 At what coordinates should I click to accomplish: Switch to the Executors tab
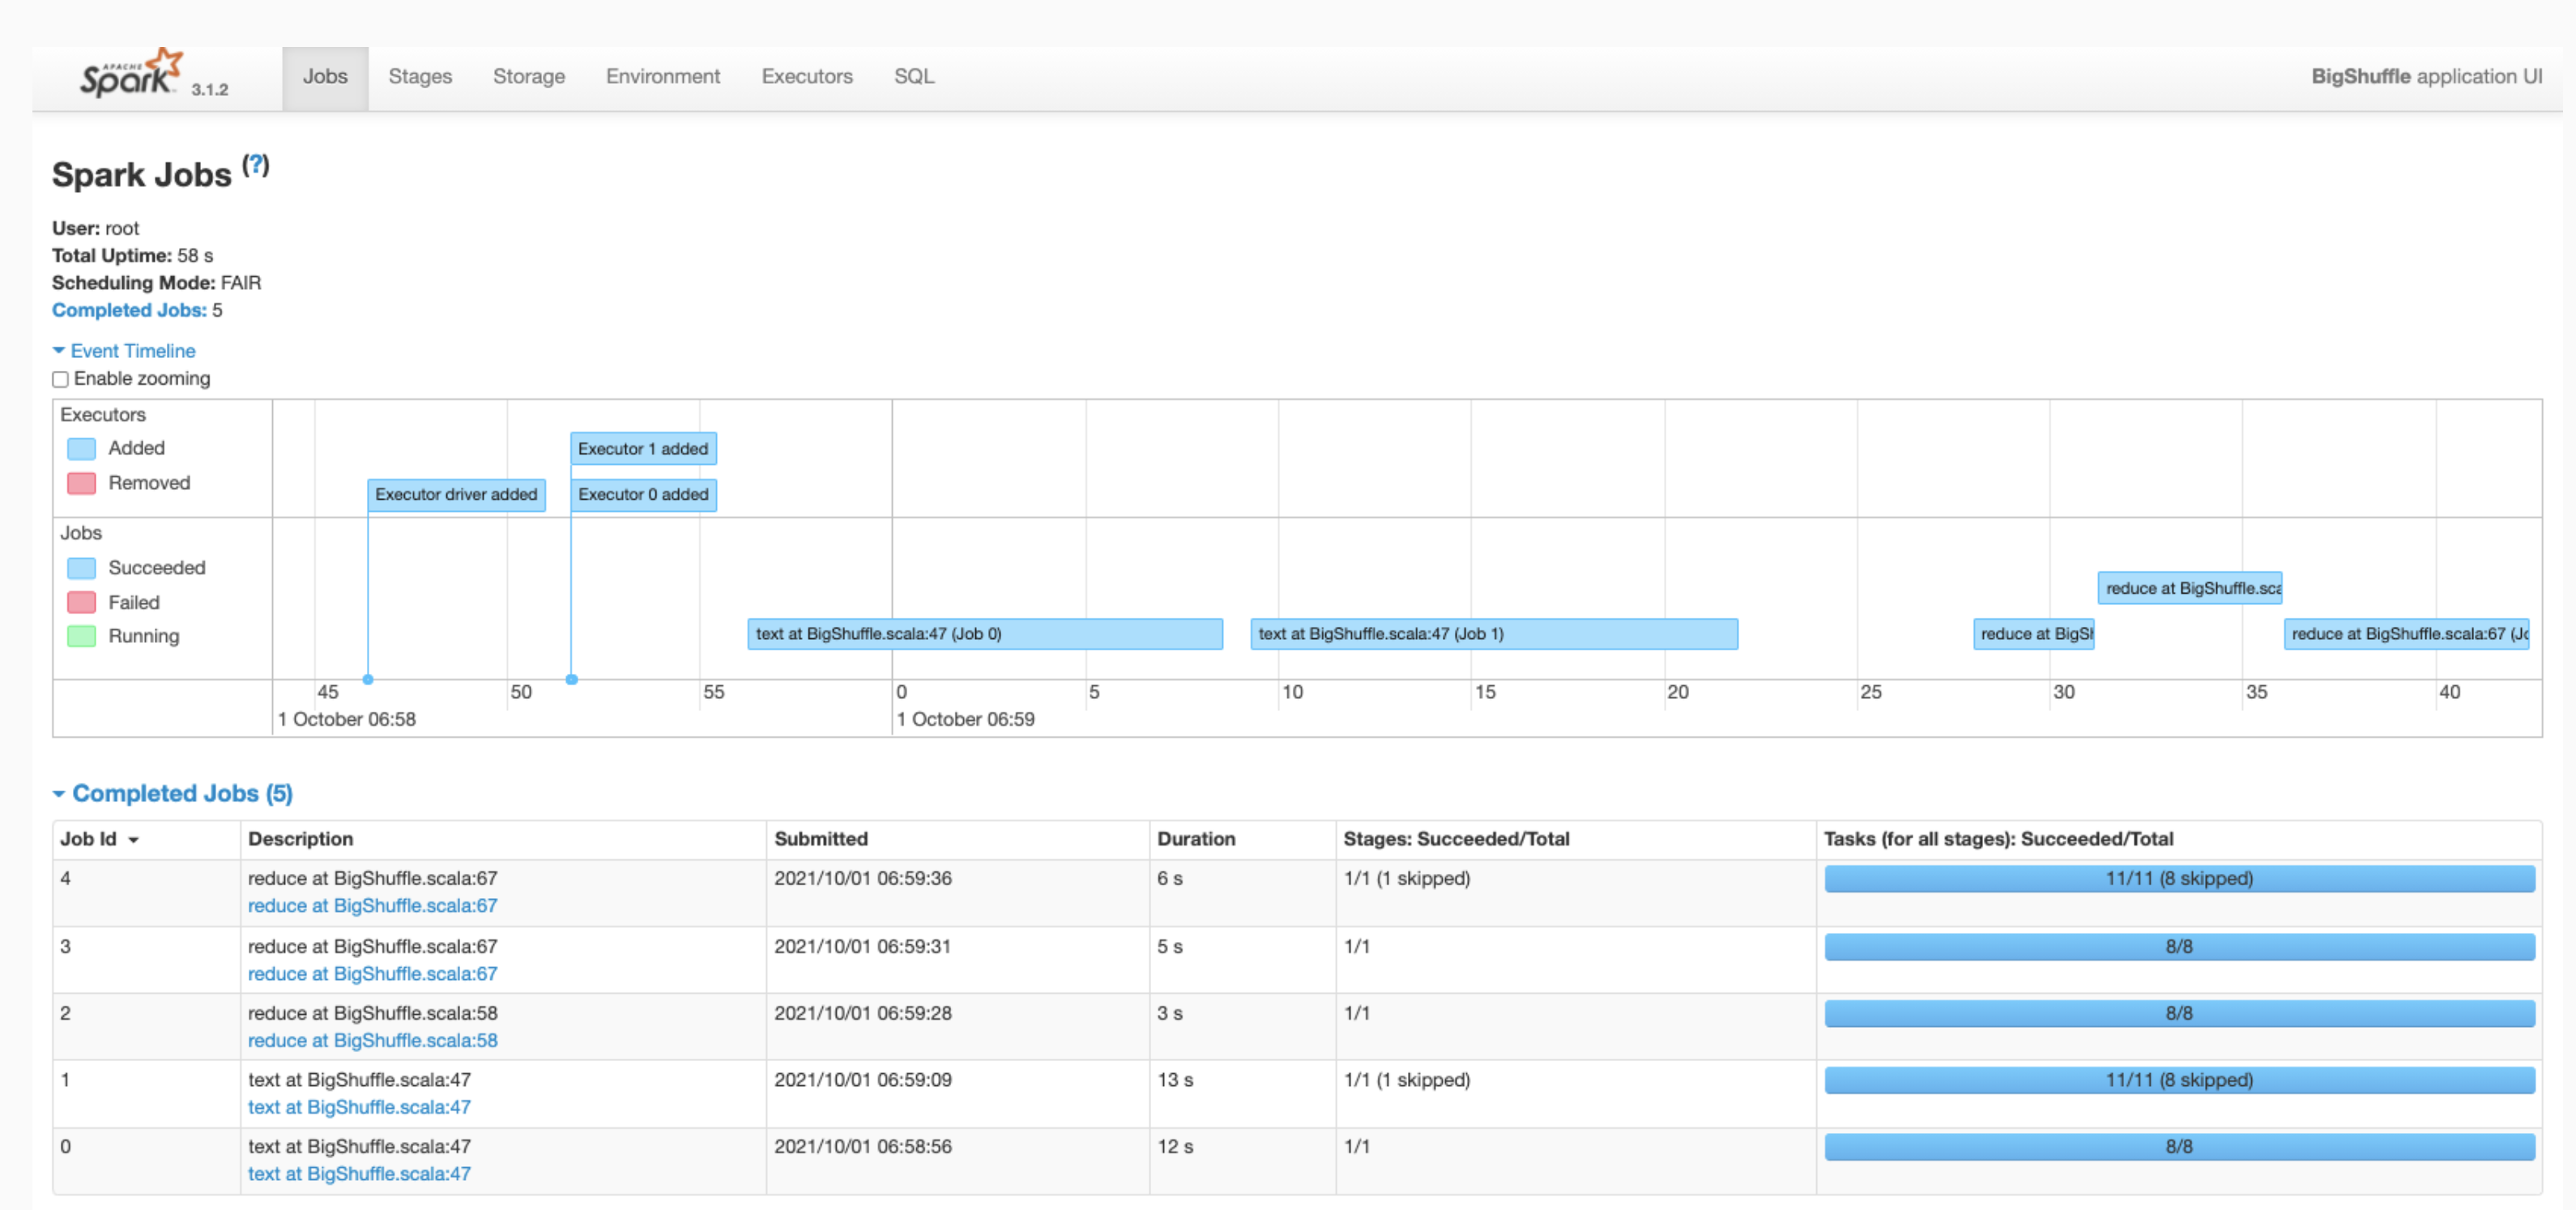tap(806, 77)
